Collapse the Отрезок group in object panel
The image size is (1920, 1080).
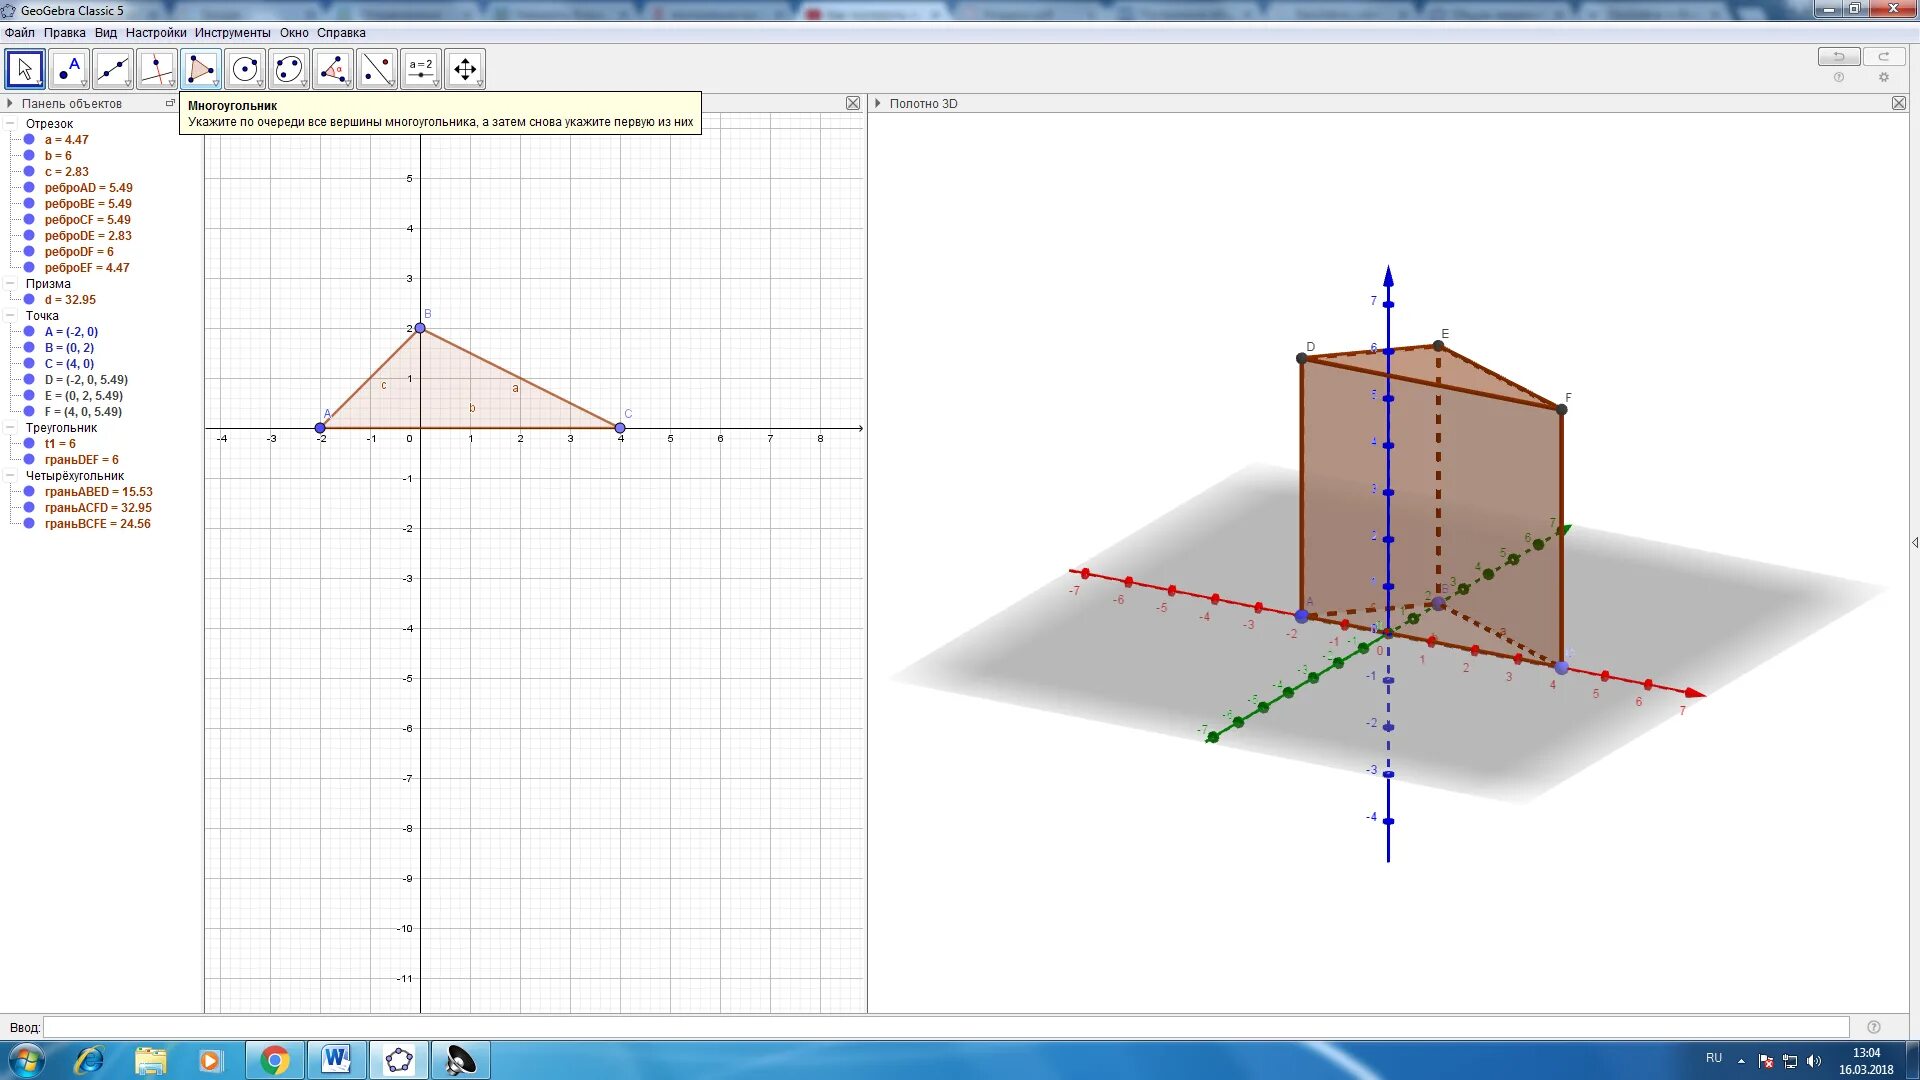click(10, 124)
